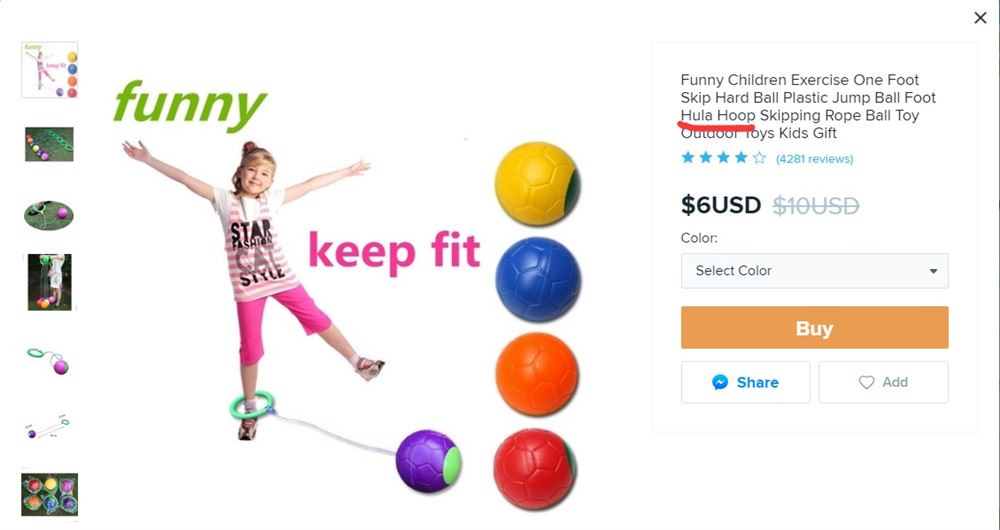Select the first thumbnail with girl jumping
This screenshot has width=1000, height=530.
click(50, 70)
